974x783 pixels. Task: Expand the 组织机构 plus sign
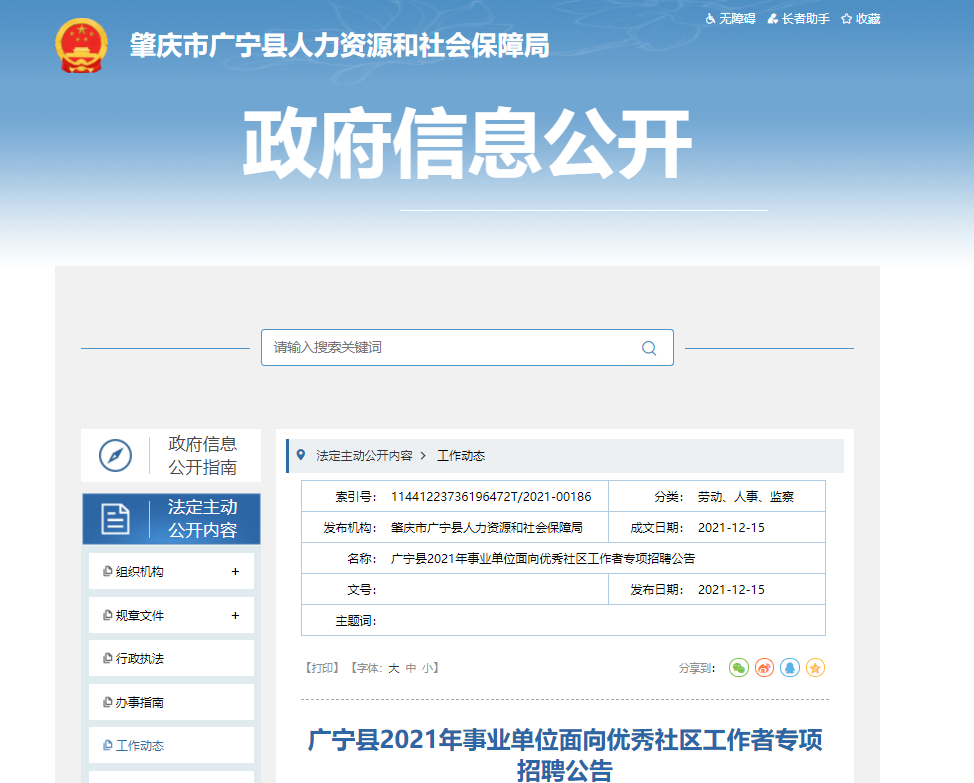[235, 572]
